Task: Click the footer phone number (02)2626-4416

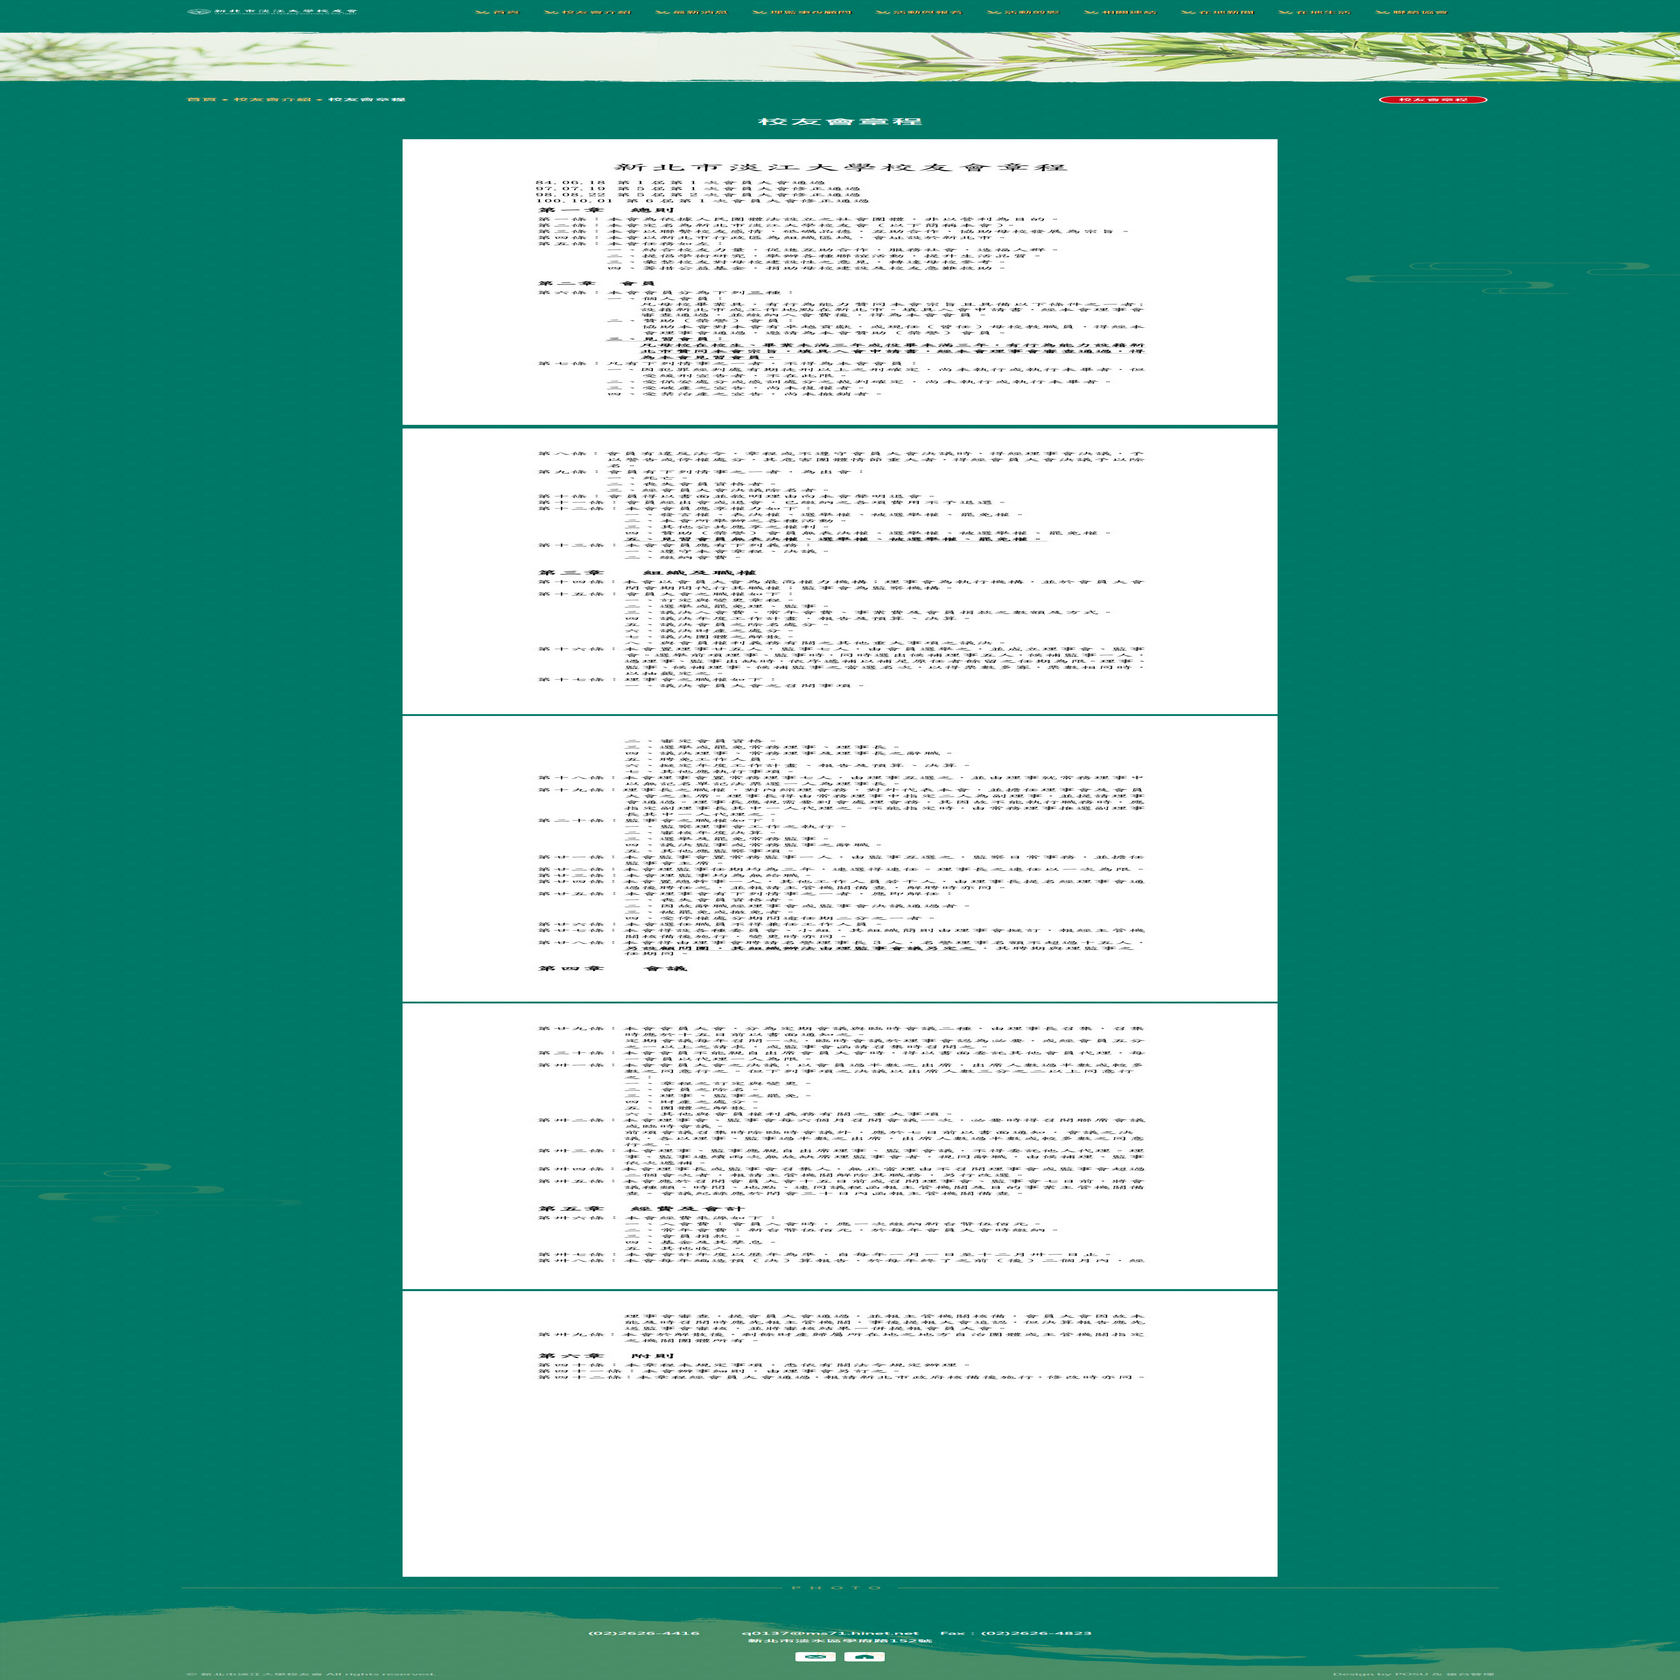Action: coord(644,1633)
